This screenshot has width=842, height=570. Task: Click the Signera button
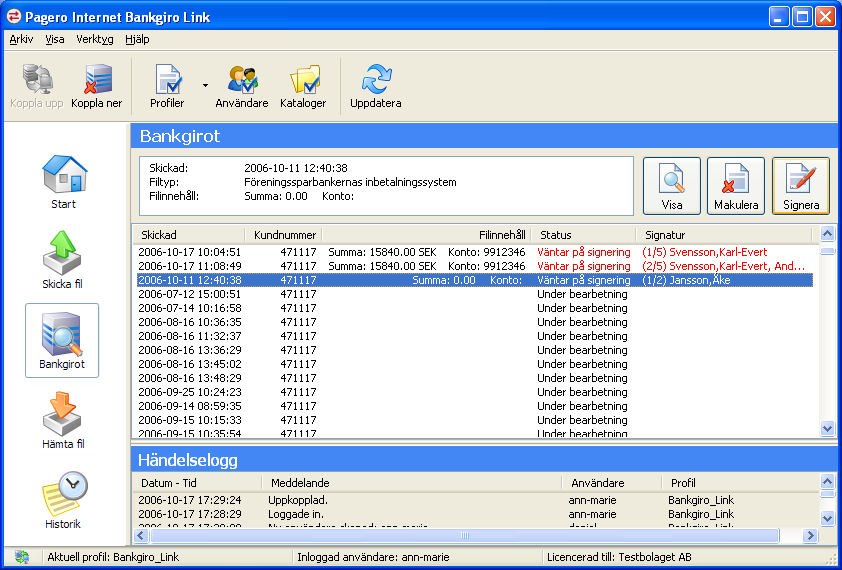[x=801, y=186]
